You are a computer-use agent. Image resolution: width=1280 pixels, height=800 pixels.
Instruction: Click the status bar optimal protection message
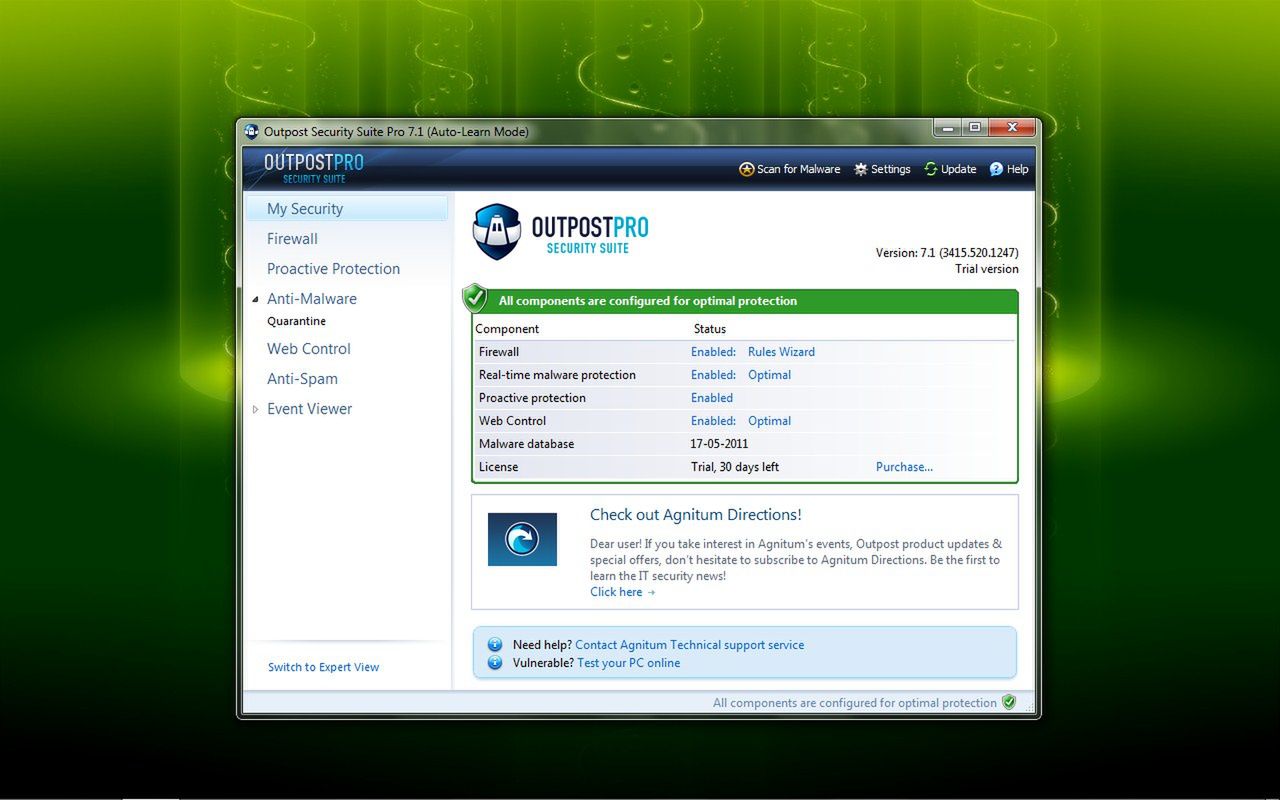click(x=855, y=703)
